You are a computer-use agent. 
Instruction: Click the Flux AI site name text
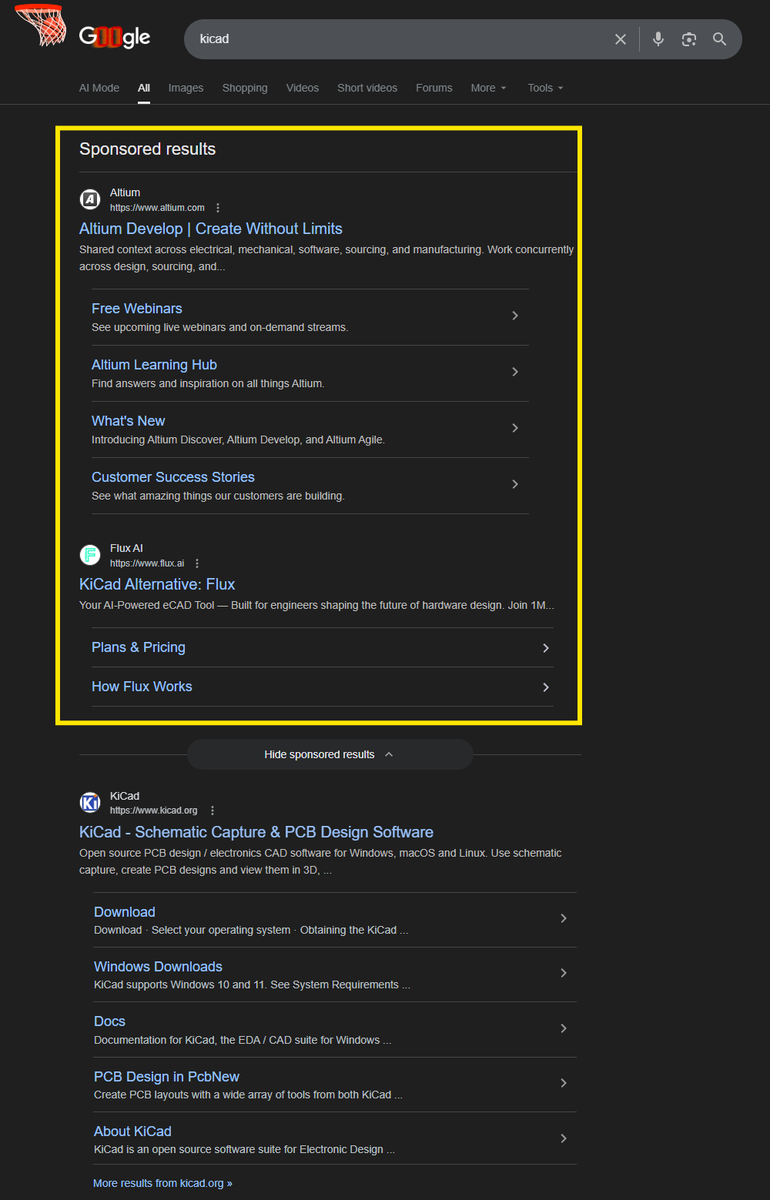point(127,549)
